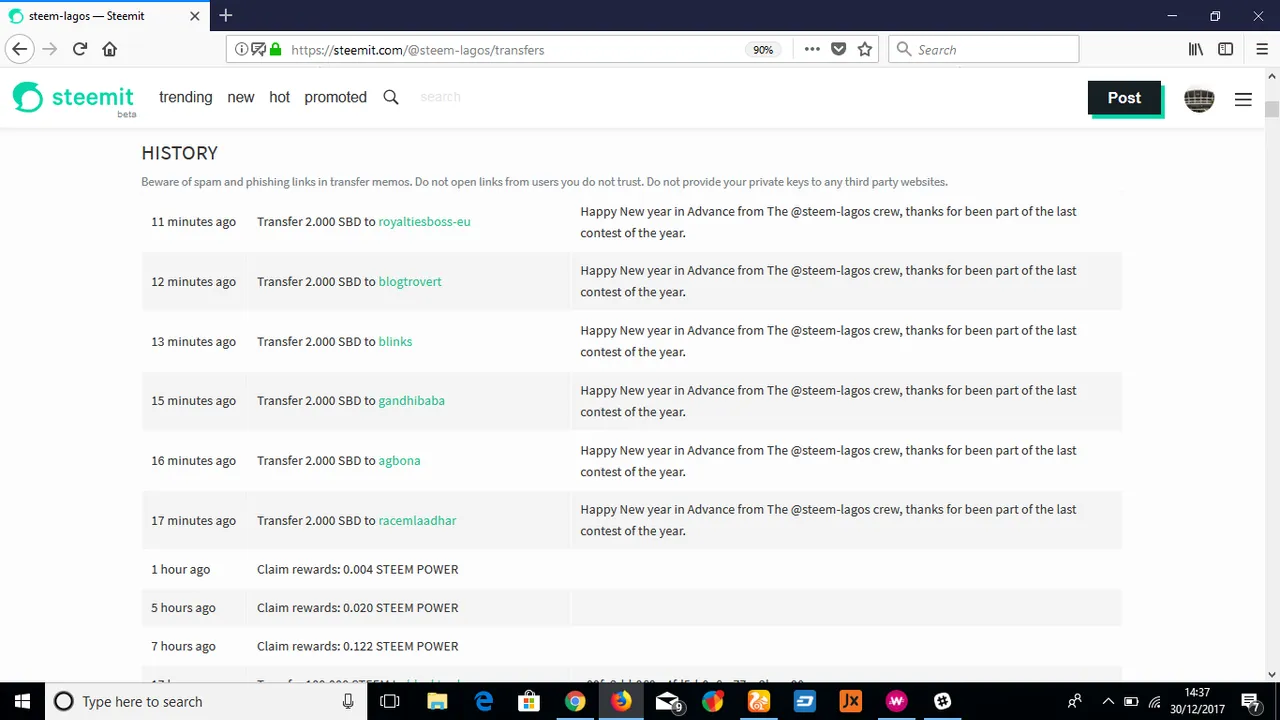The image size is (1280, 720).
Task: Open the blinks profile link
Action: [395, 342]
